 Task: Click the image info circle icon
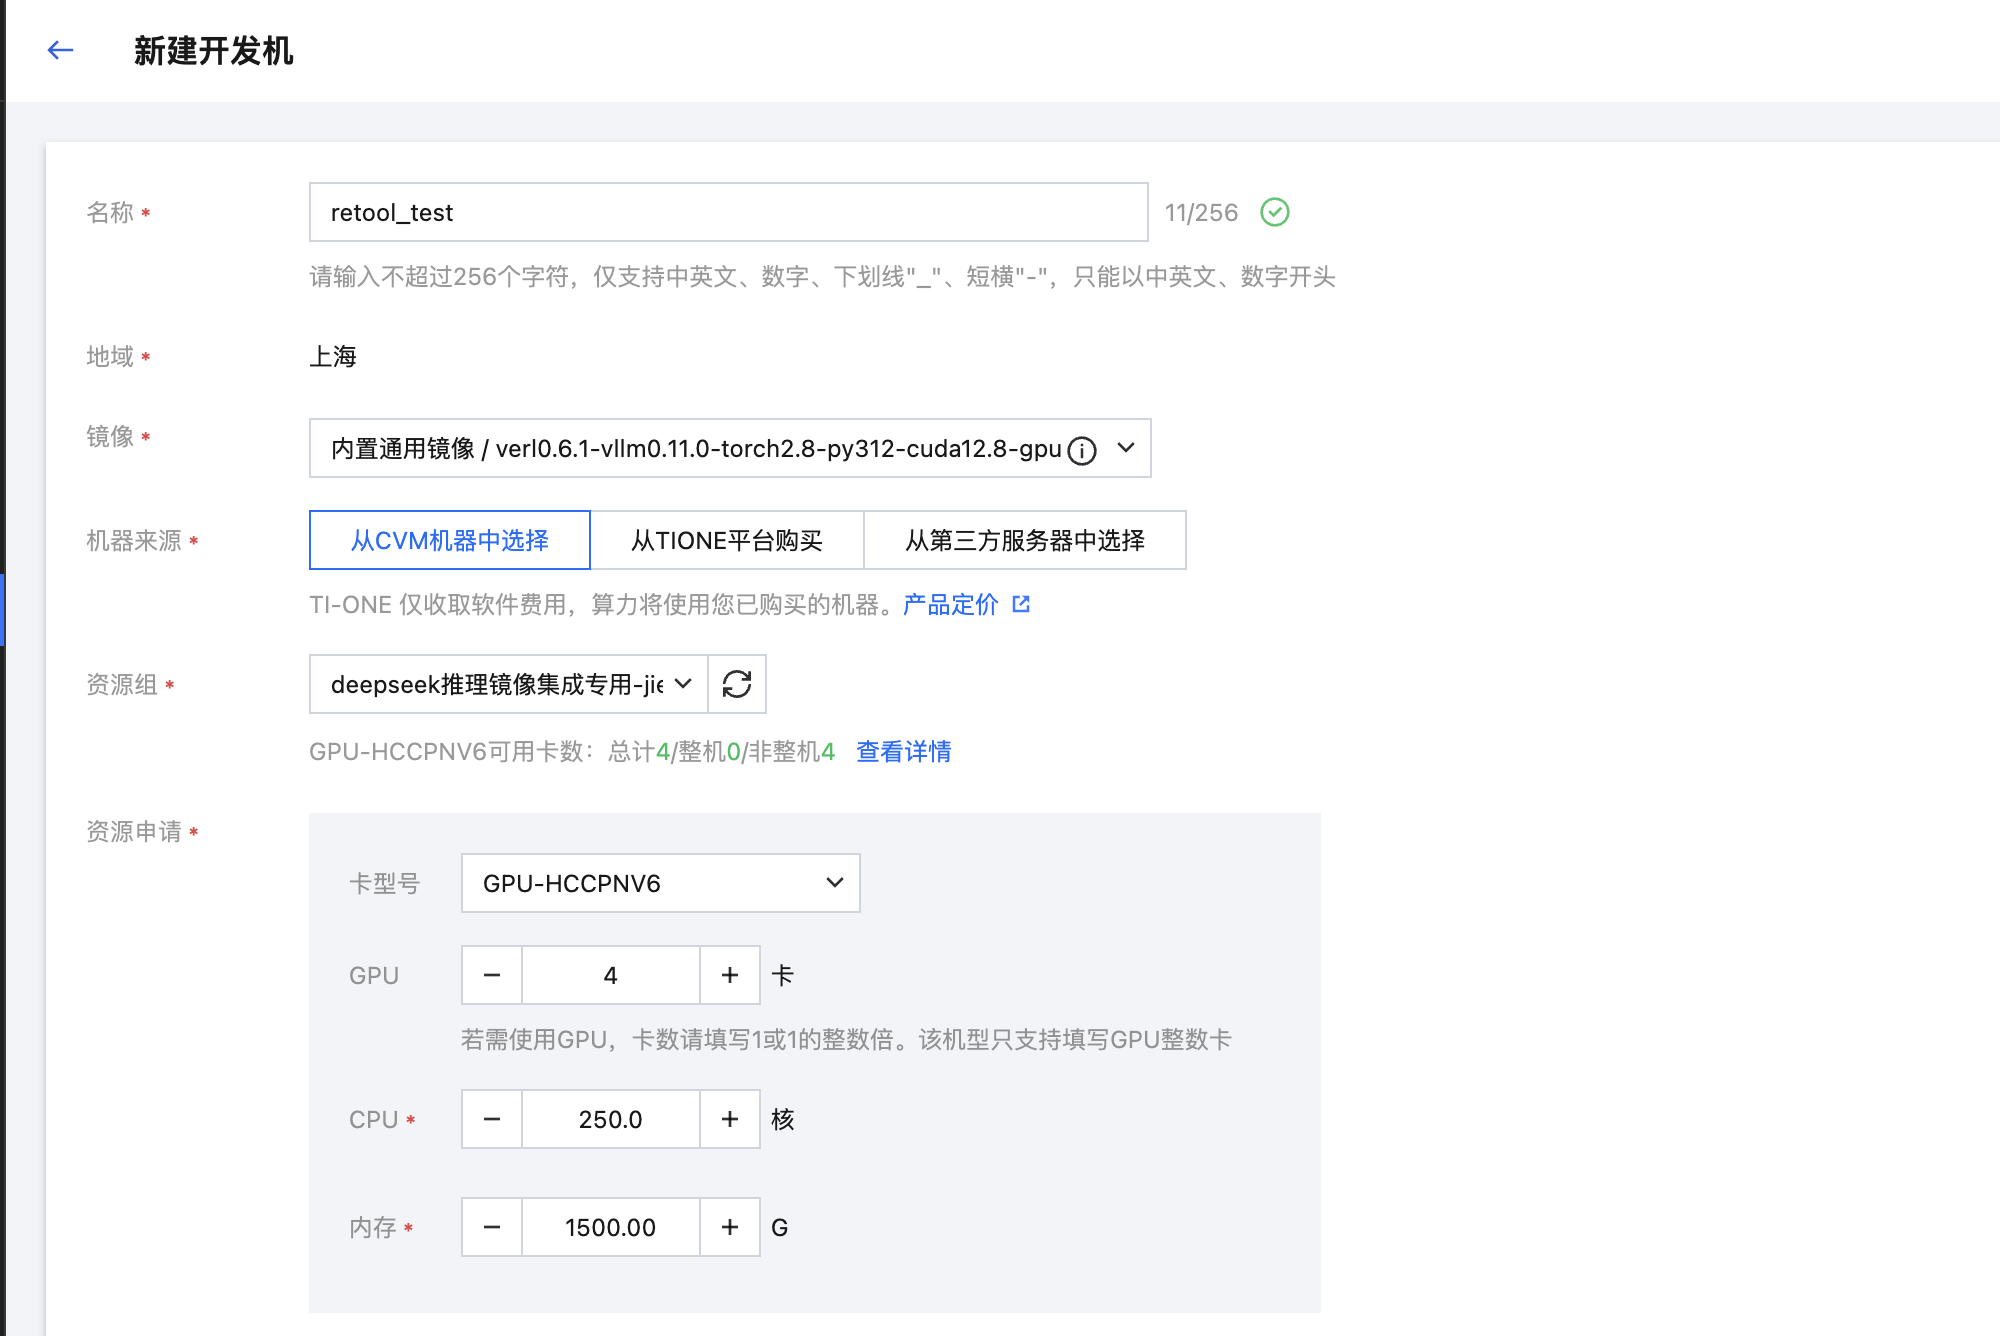[1082, 451]
